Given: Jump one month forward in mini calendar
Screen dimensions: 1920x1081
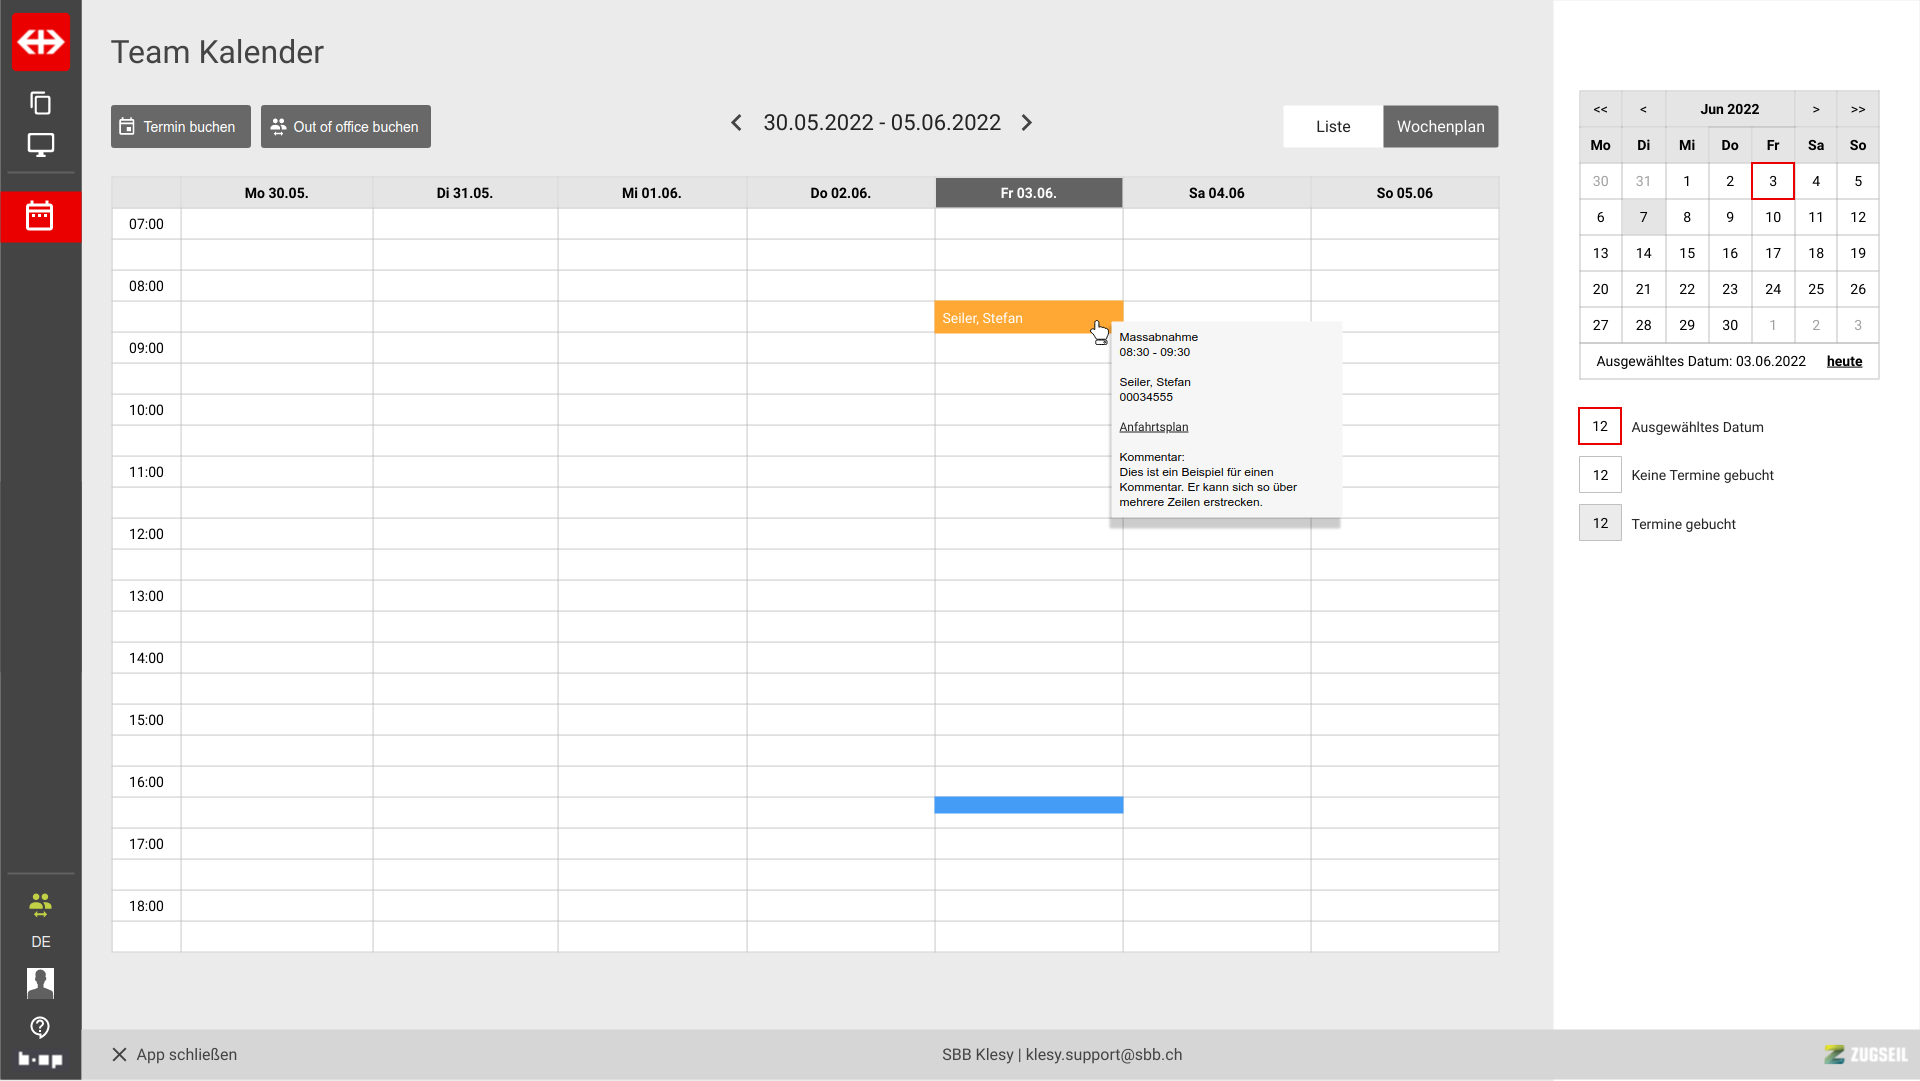Looking at the screenshot, I should (1815, 109).
